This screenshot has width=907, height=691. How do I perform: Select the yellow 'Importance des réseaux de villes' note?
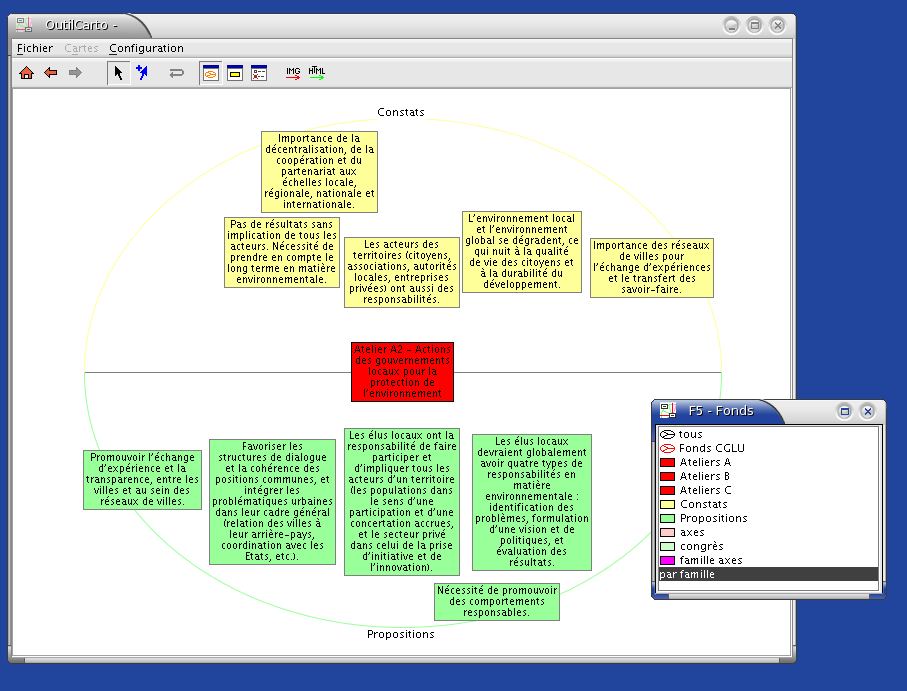pos(651,267)
